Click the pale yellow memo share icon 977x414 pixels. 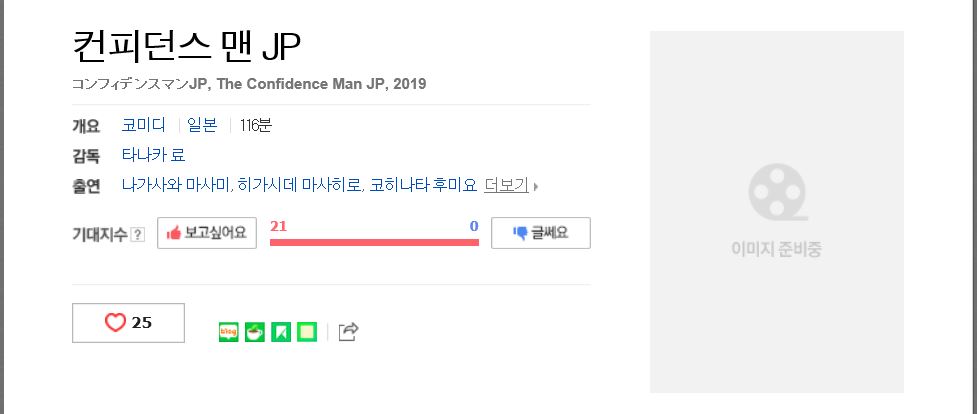[x=307, y=332]
